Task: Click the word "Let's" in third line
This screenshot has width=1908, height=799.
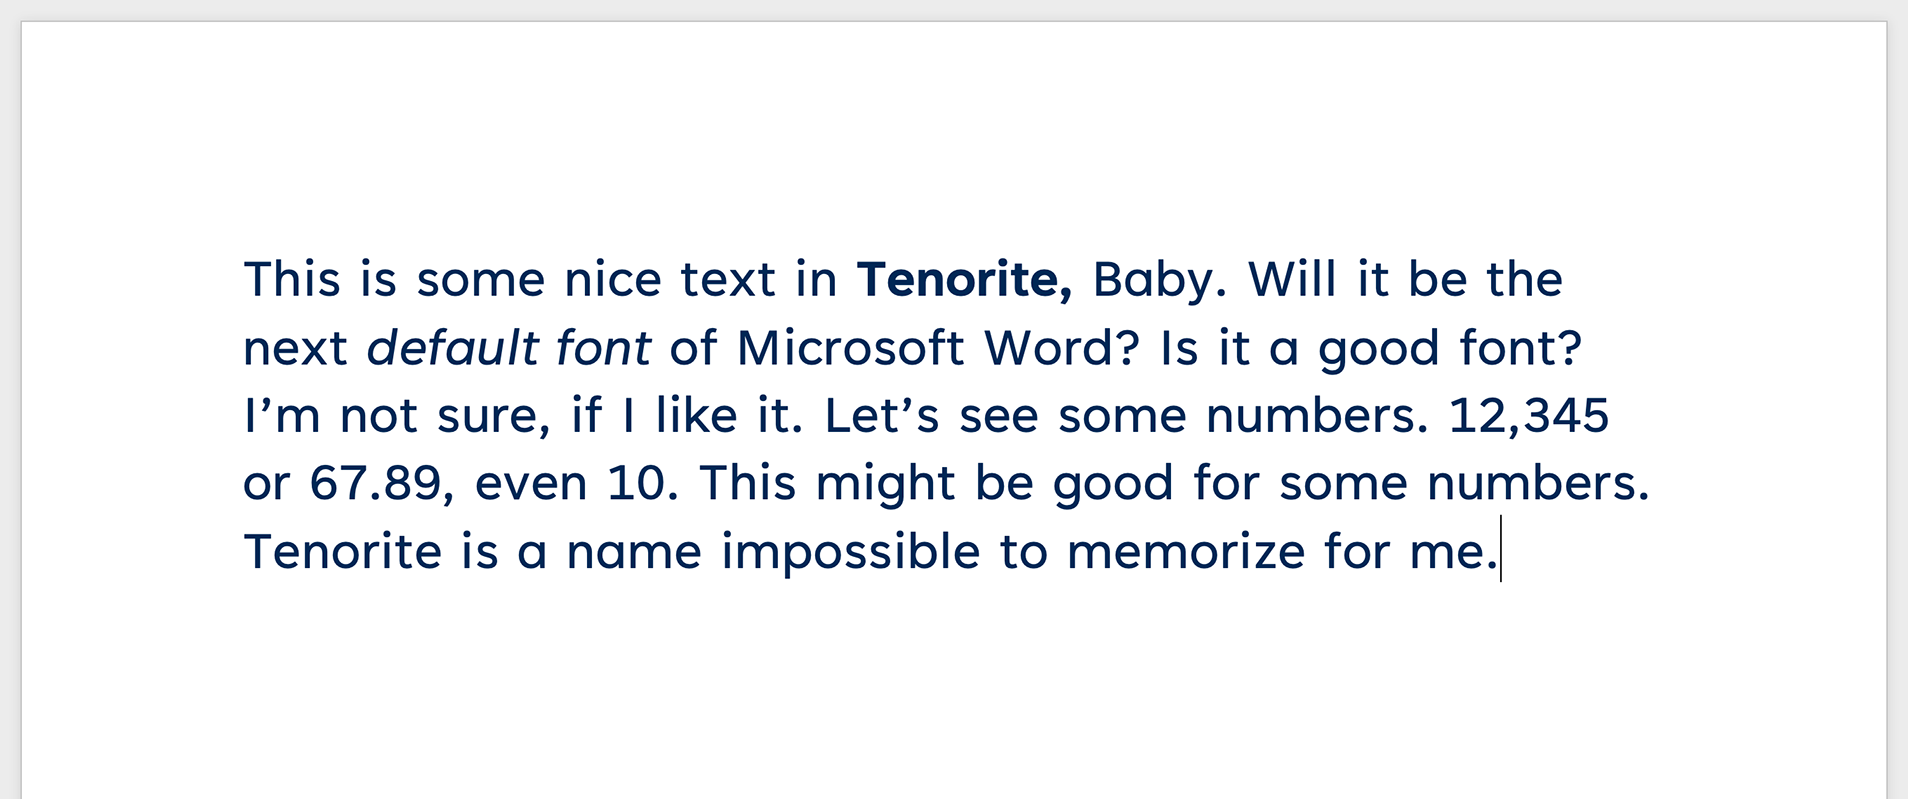Action: coord(882,416)
